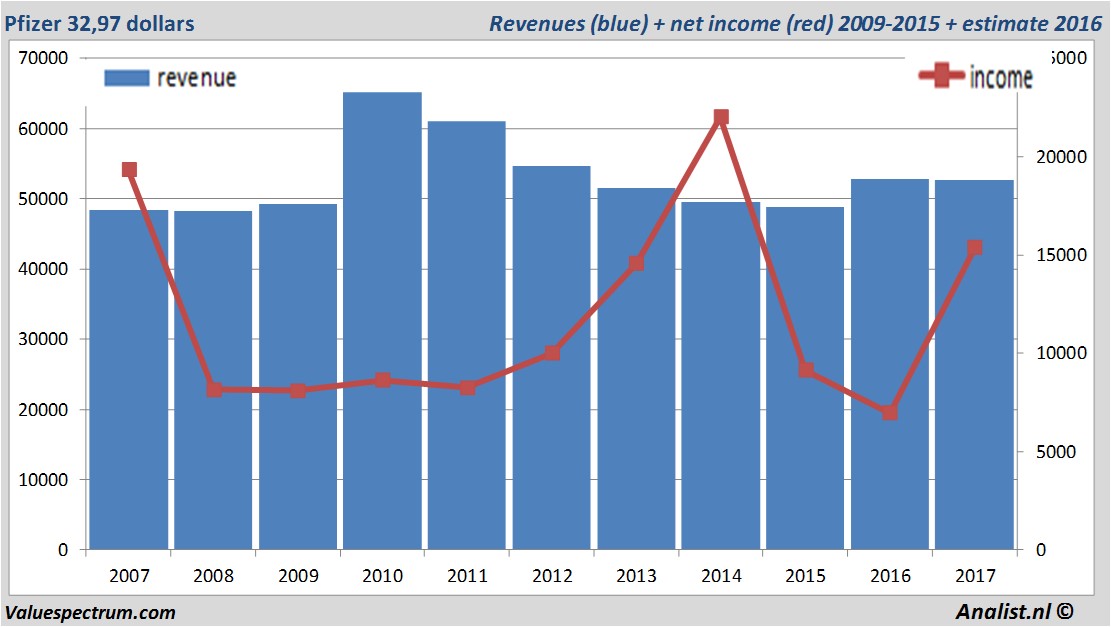Image resolution: width=1111 pixels, height=627 pixels.
Task: Click the 2012 x-axis year label
Action: 552,575
